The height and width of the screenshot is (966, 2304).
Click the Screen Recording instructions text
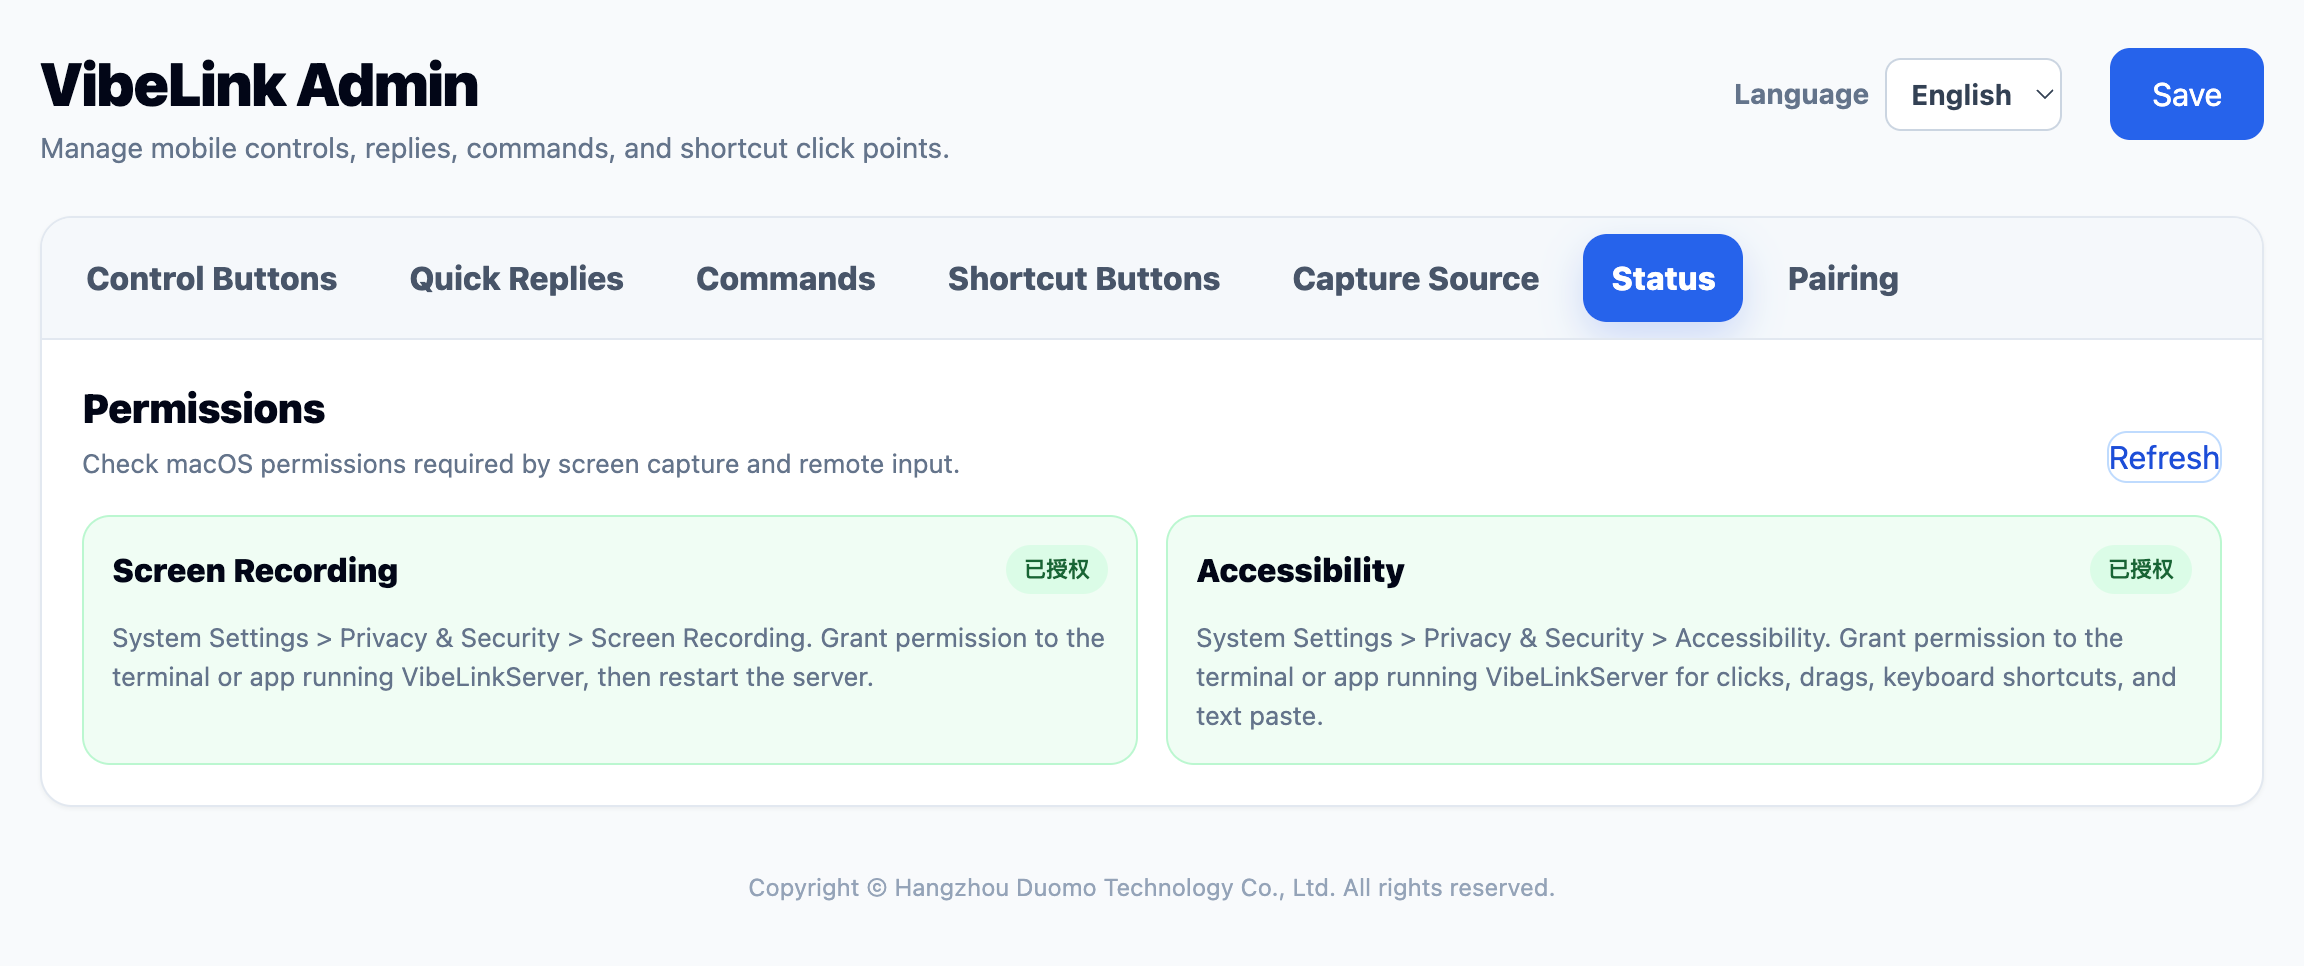pyautogui.click(x=608, y=657)
